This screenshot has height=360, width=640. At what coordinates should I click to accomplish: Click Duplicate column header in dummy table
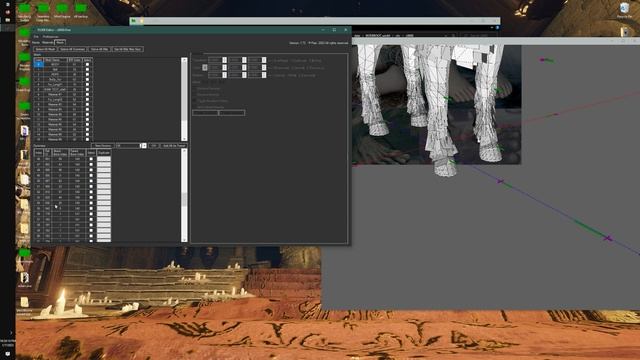coord(104,153)
